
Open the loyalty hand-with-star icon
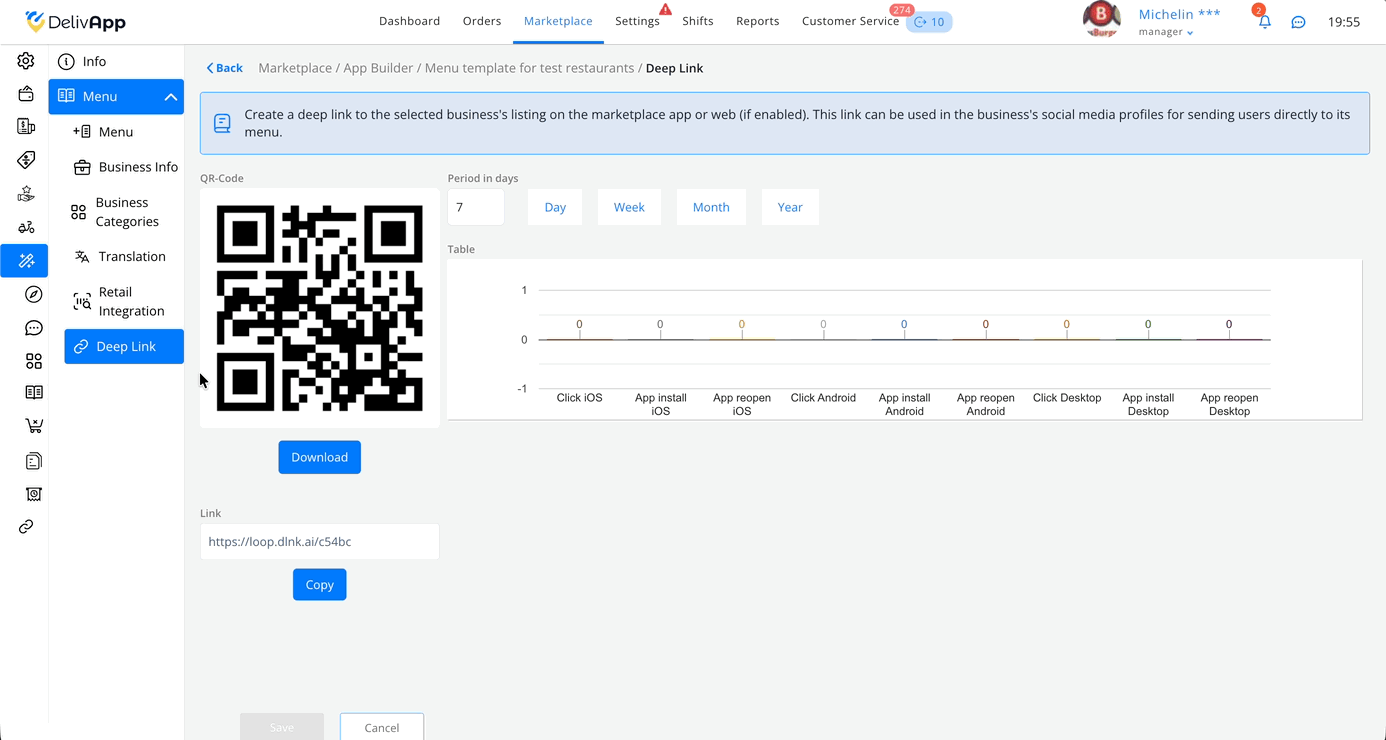click(x=26, y=194)
